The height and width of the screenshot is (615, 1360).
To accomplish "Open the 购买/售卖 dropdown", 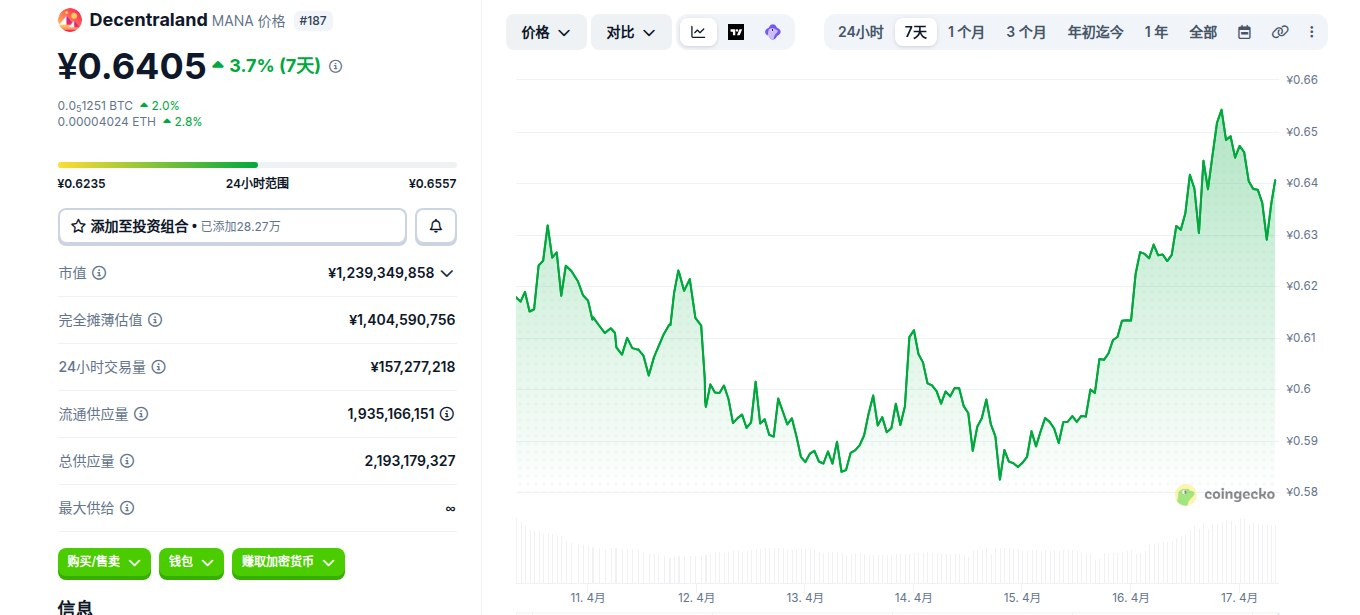I will point(104,563).
